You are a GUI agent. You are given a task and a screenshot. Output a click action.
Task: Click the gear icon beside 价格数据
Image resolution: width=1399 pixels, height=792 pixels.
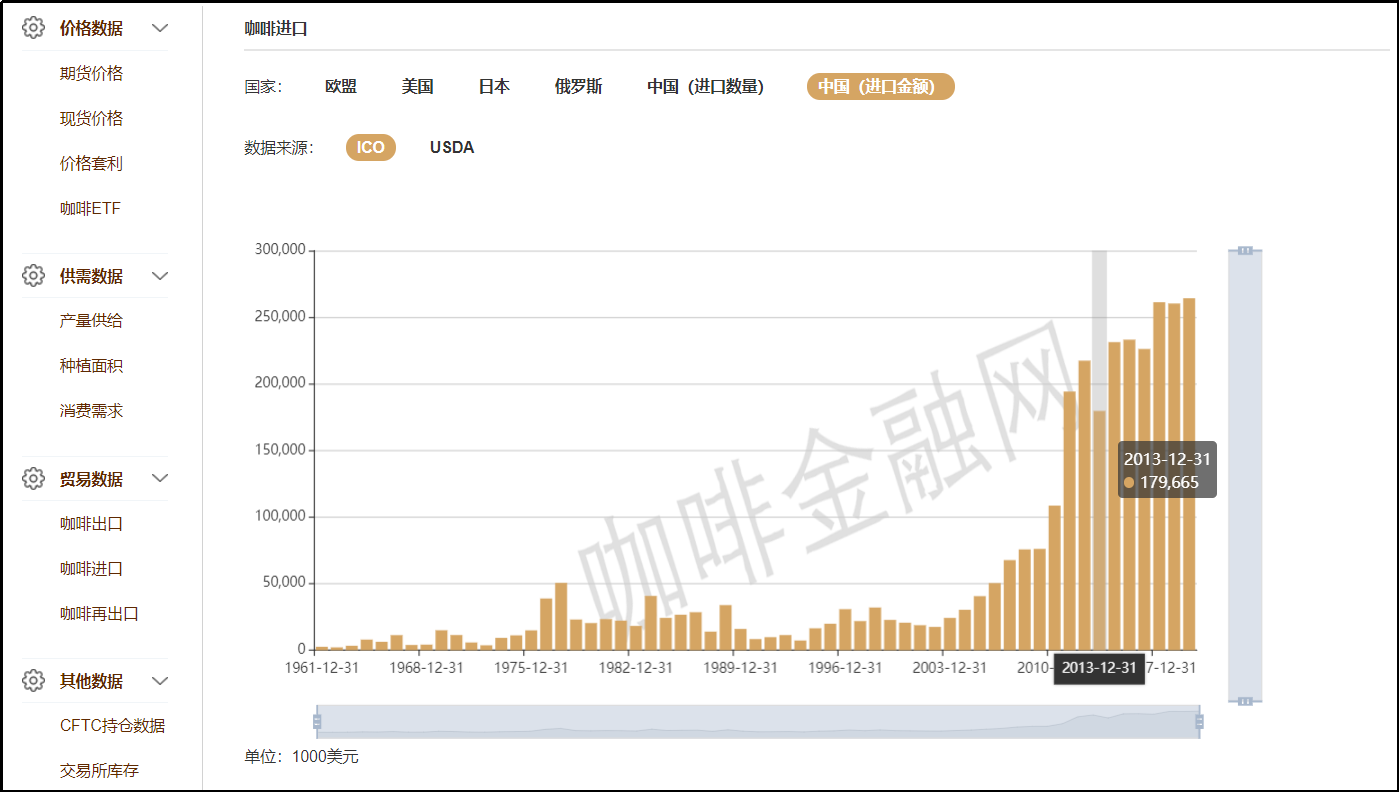tap(34, 28)
